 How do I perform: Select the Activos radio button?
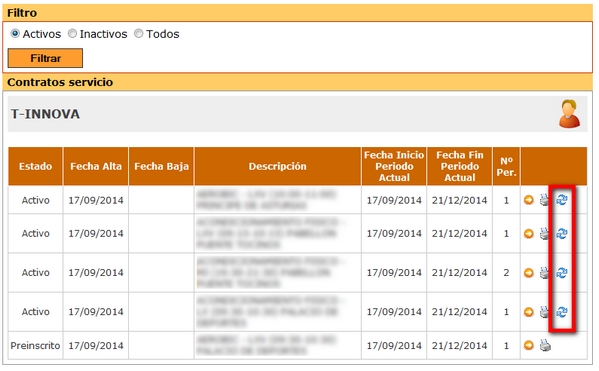pos(15,34)
